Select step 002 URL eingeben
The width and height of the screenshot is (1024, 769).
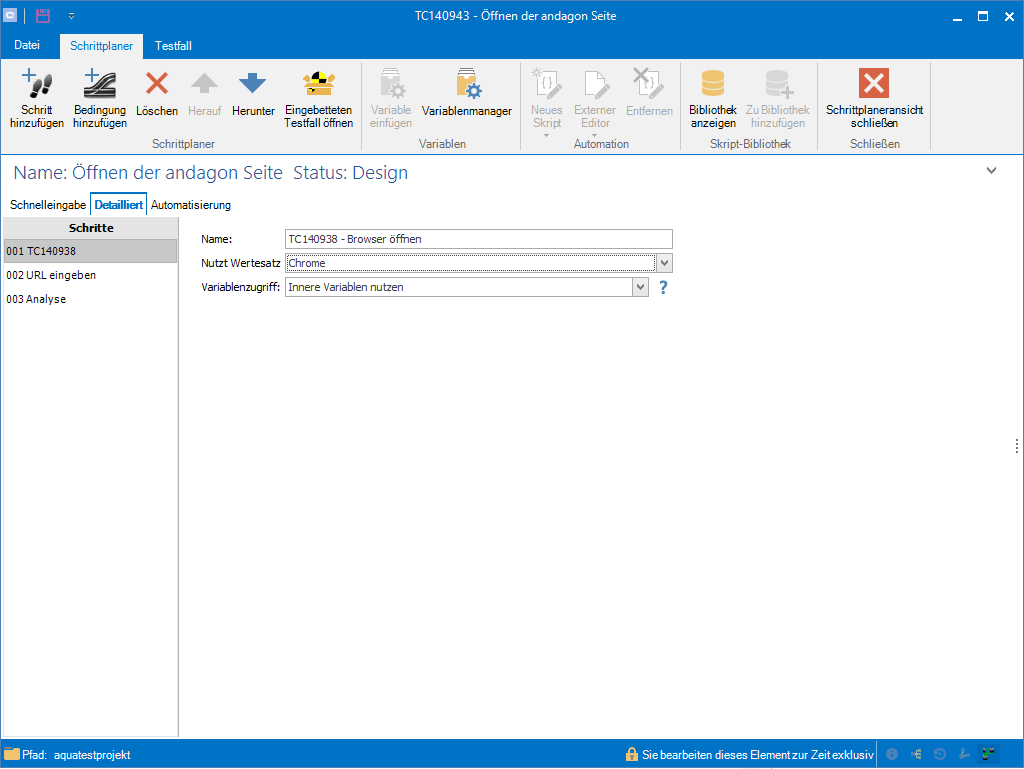(x=51, y=275)
